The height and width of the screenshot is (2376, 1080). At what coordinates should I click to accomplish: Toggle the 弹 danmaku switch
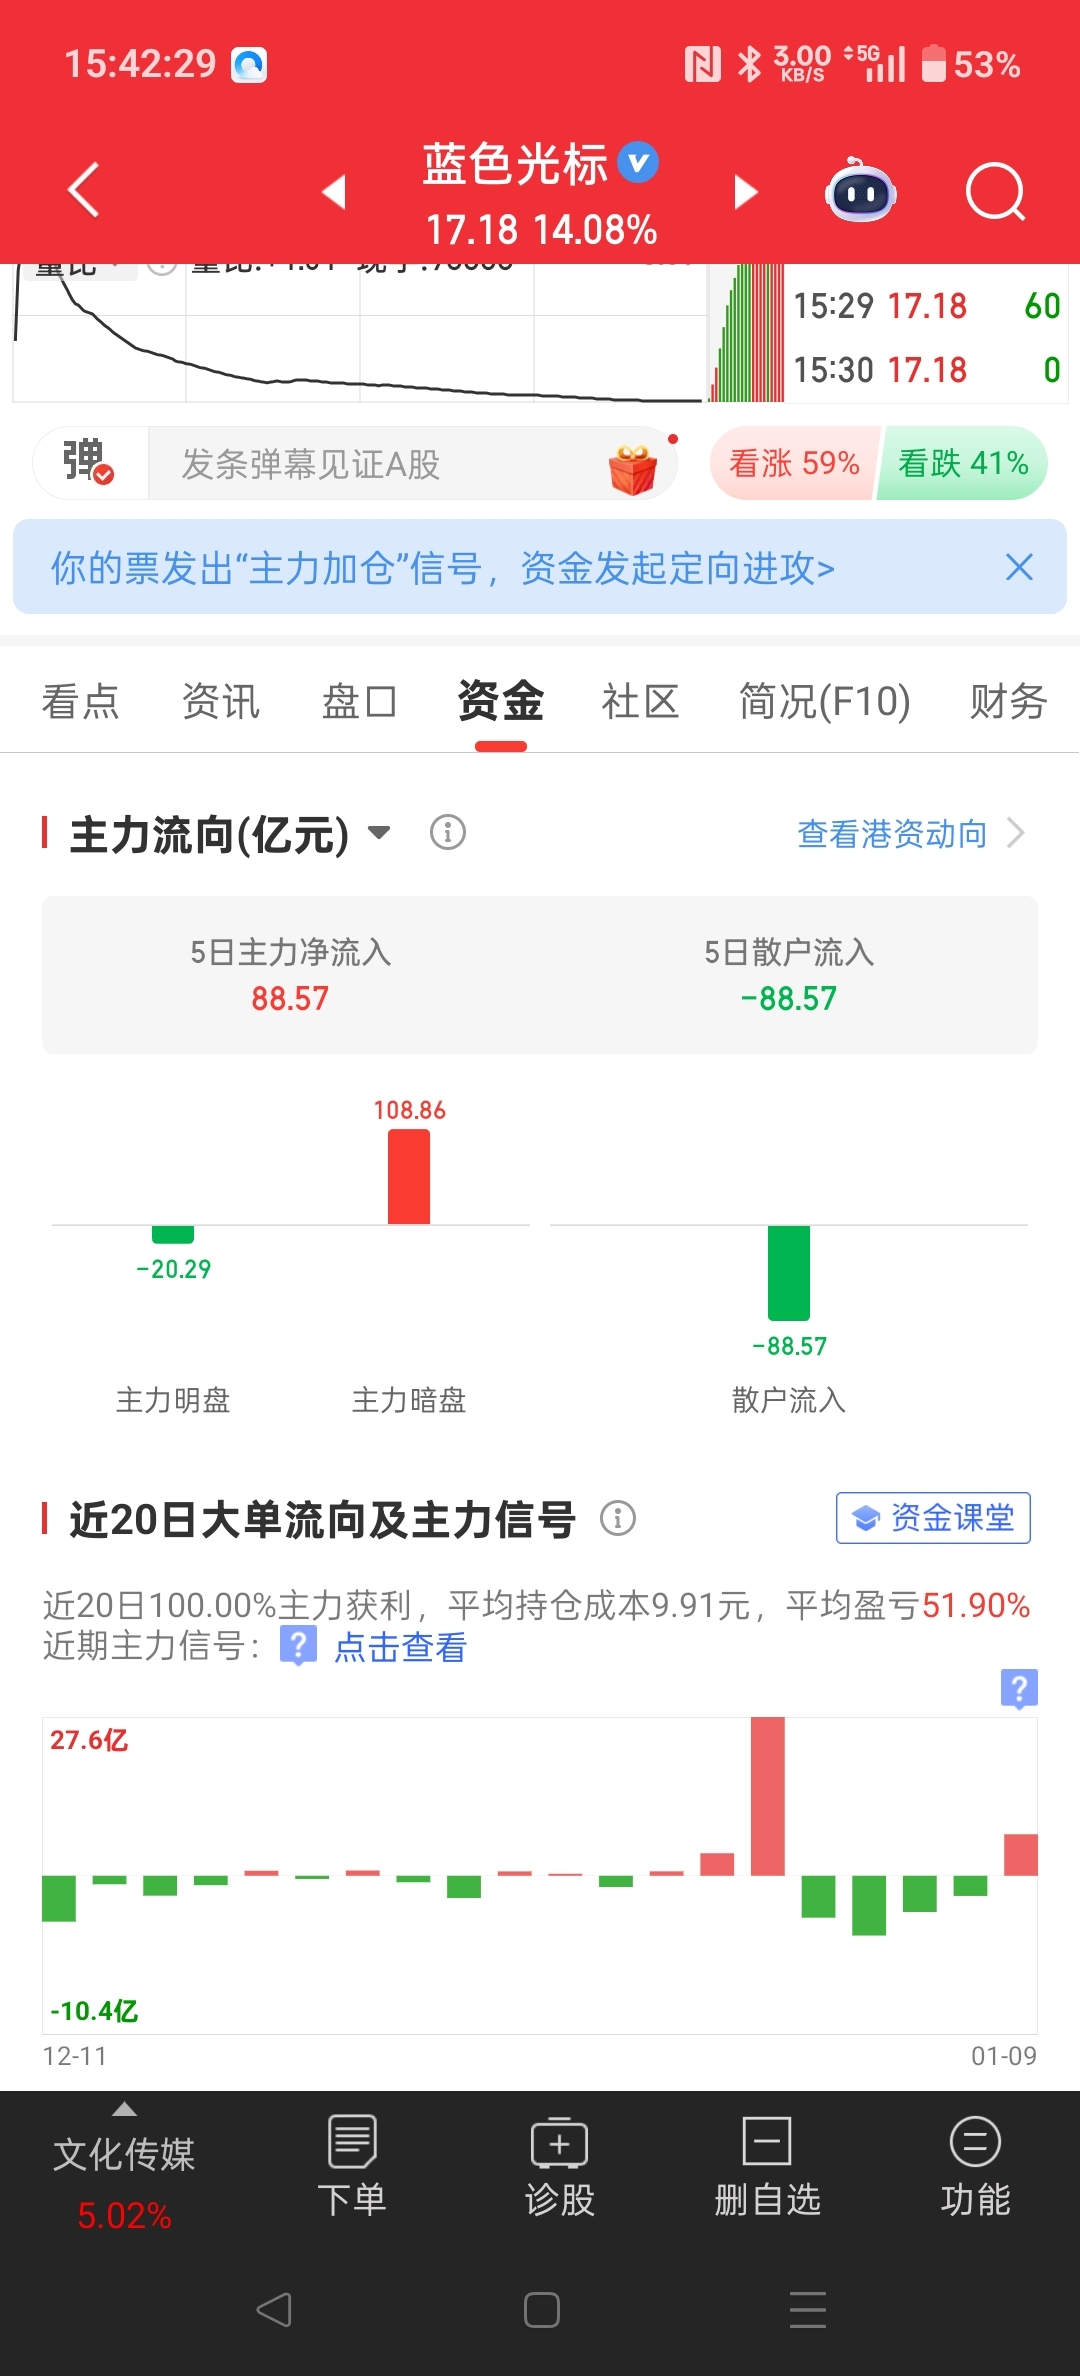89,462
